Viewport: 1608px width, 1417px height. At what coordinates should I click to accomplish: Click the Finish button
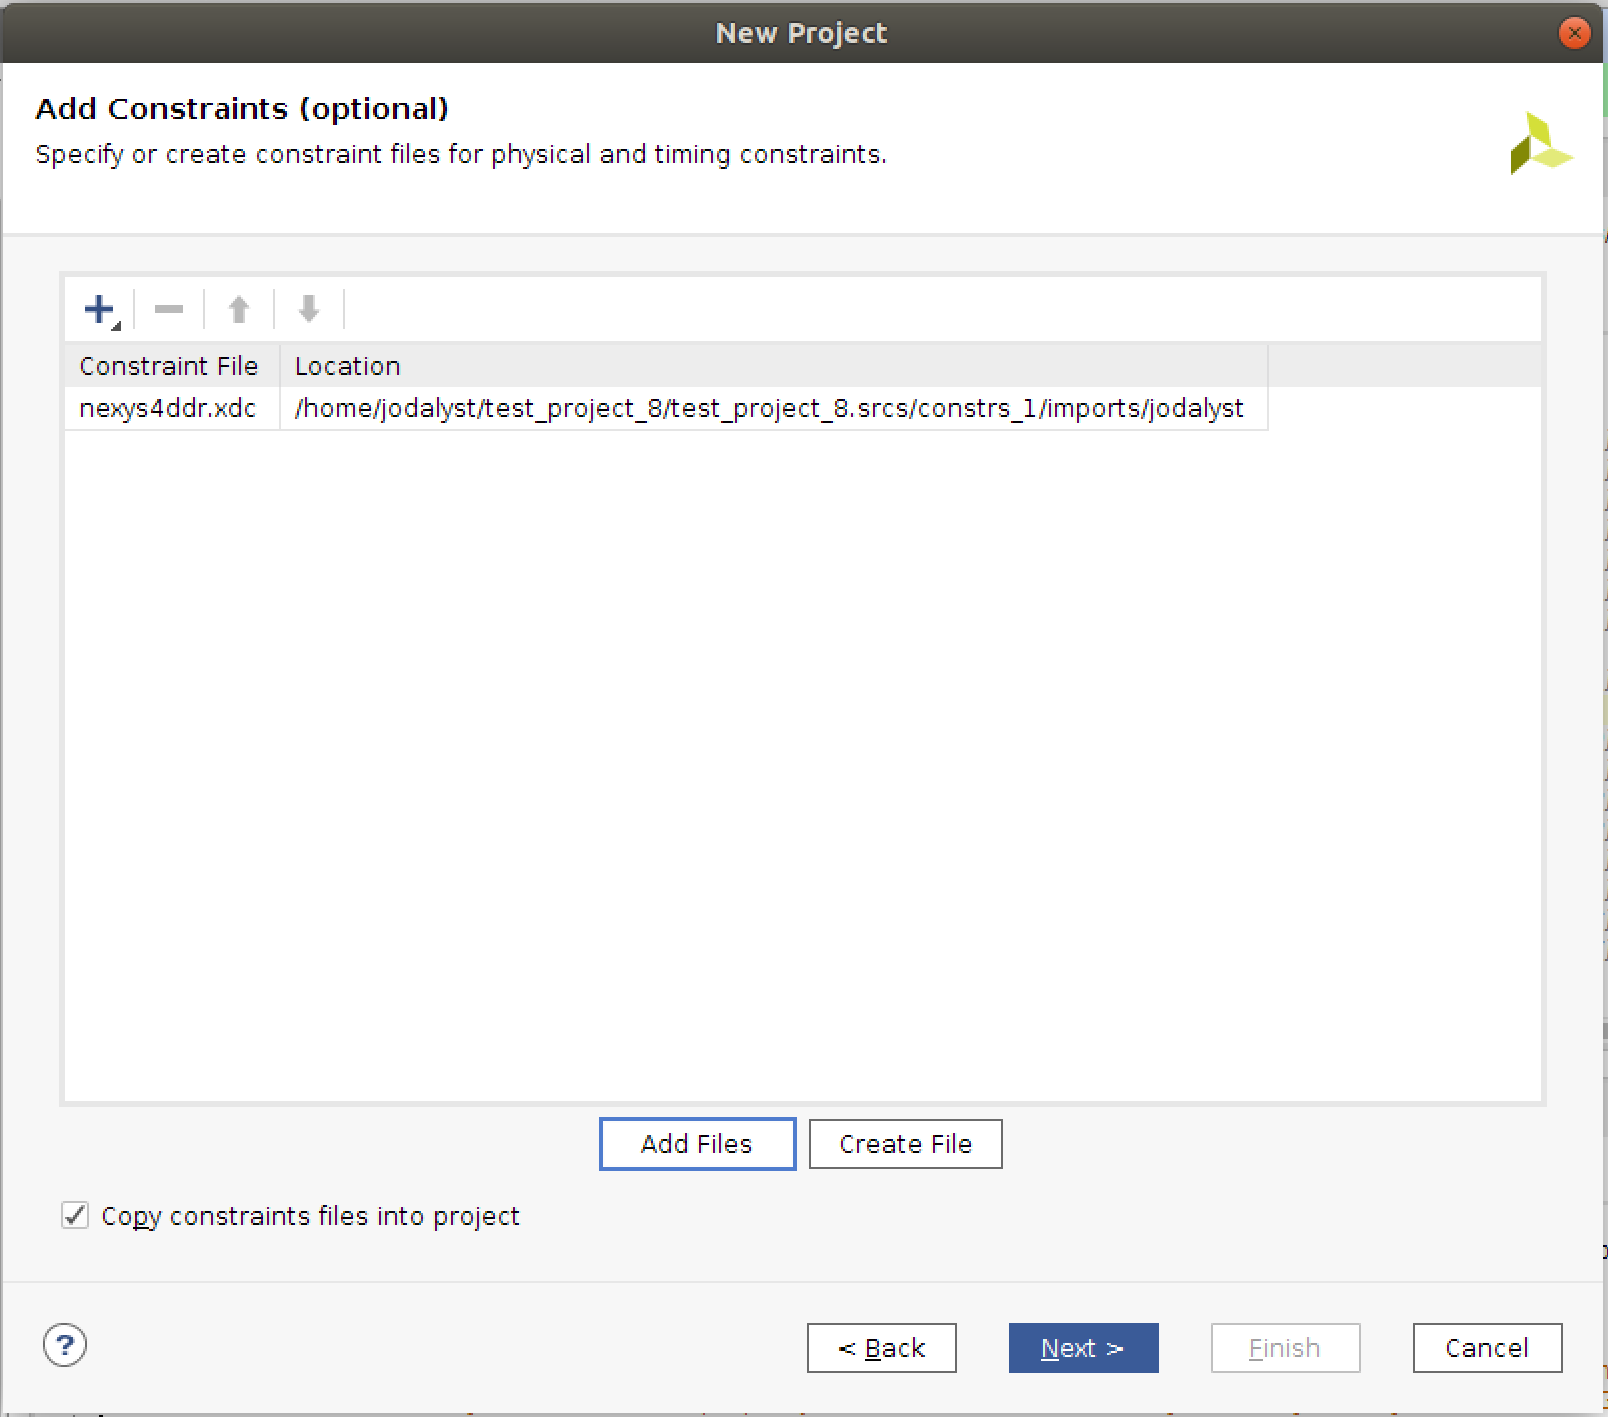coord(1285,1348)
